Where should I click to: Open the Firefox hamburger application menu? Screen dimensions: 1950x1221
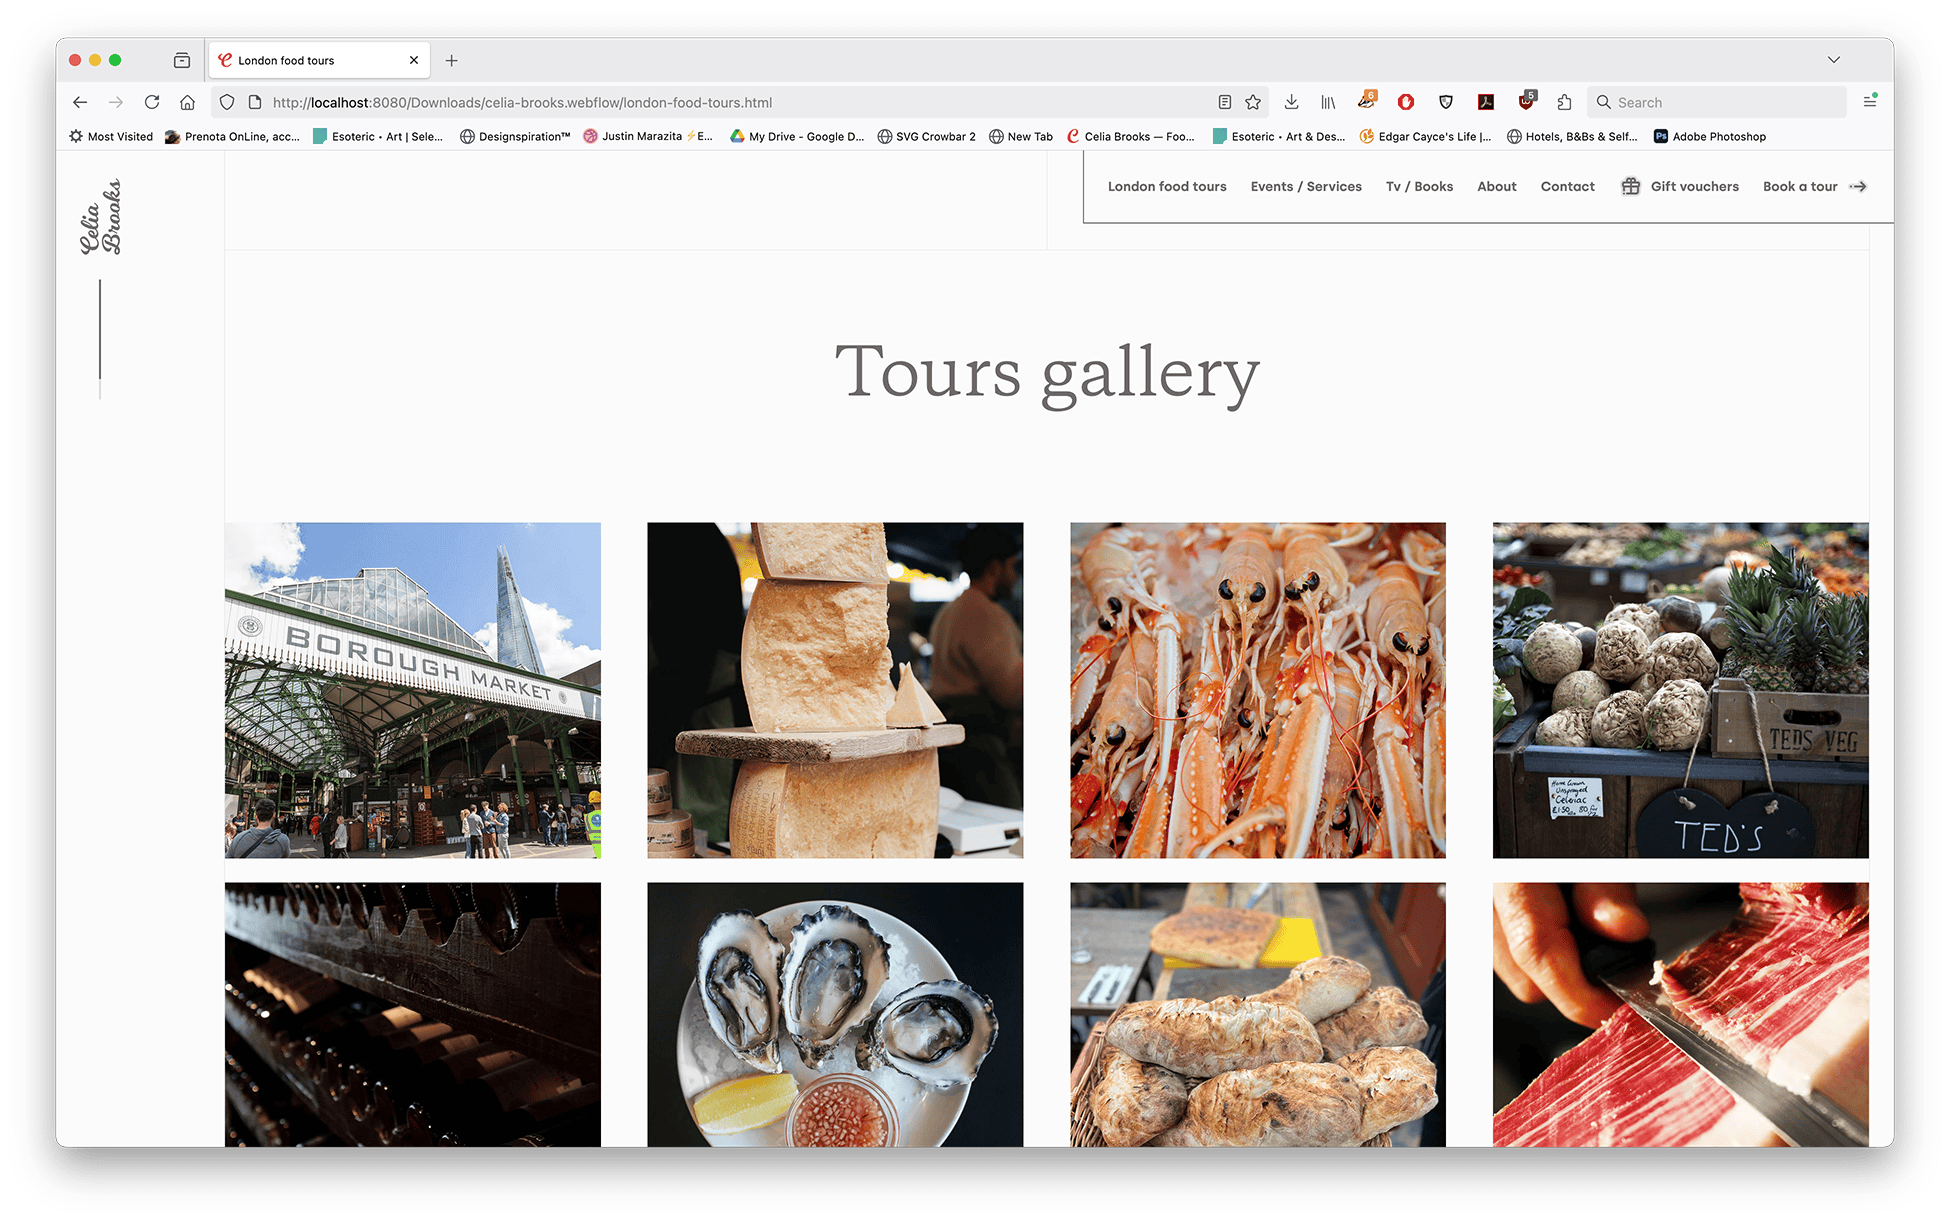[1869, 102]
